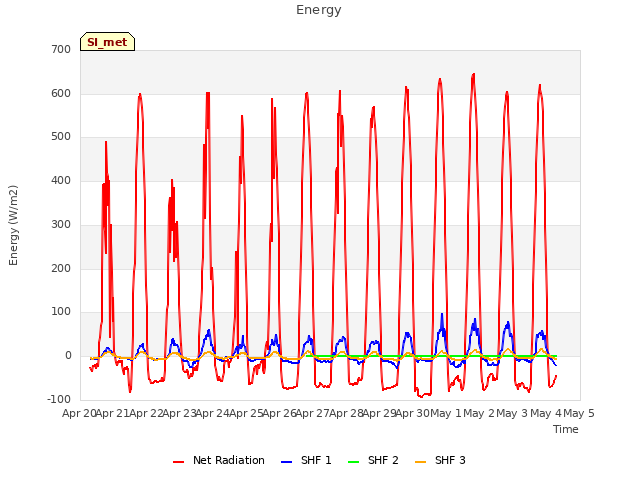The height and width of the screenshot is (480, 640).
Task: Click the 600 y-axis tick label
Action: tap(61, 93)
